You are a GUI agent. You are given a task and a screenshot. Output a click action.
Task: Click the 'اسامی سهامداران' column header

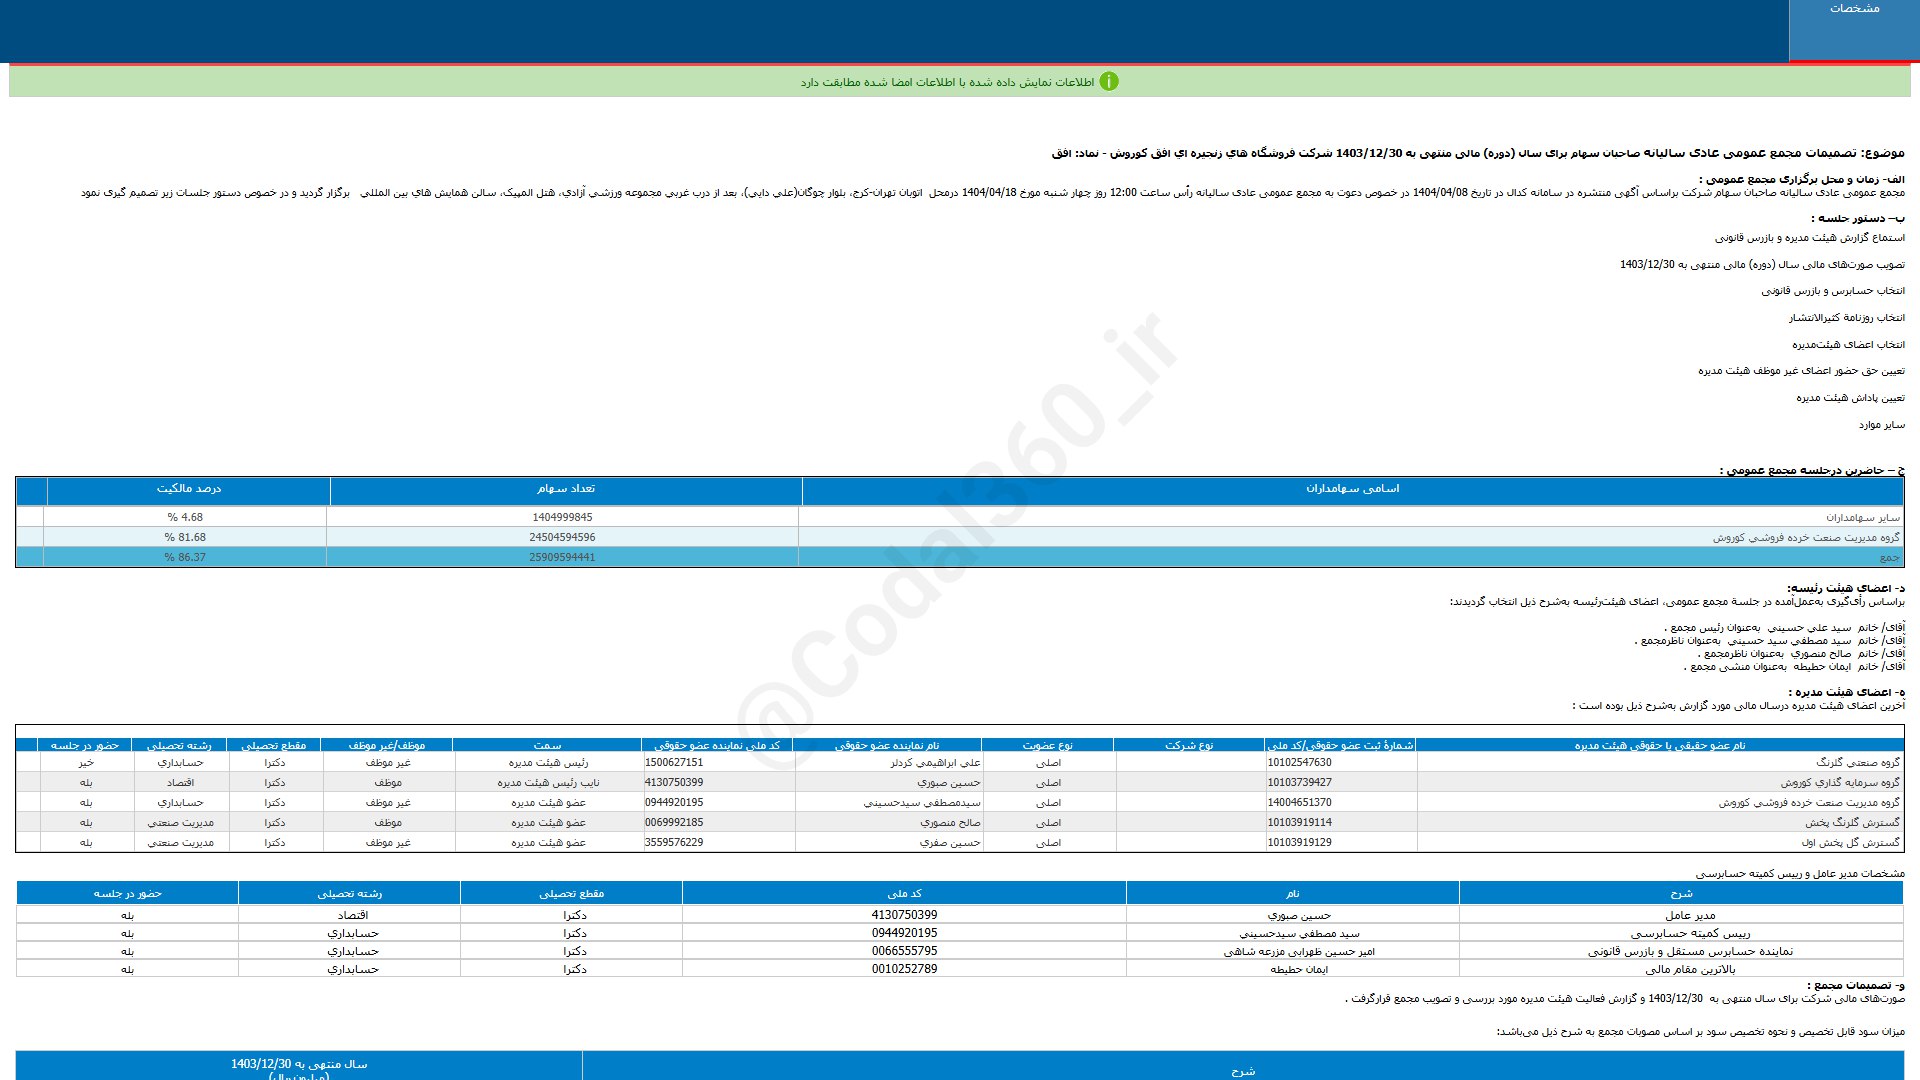1352,489
